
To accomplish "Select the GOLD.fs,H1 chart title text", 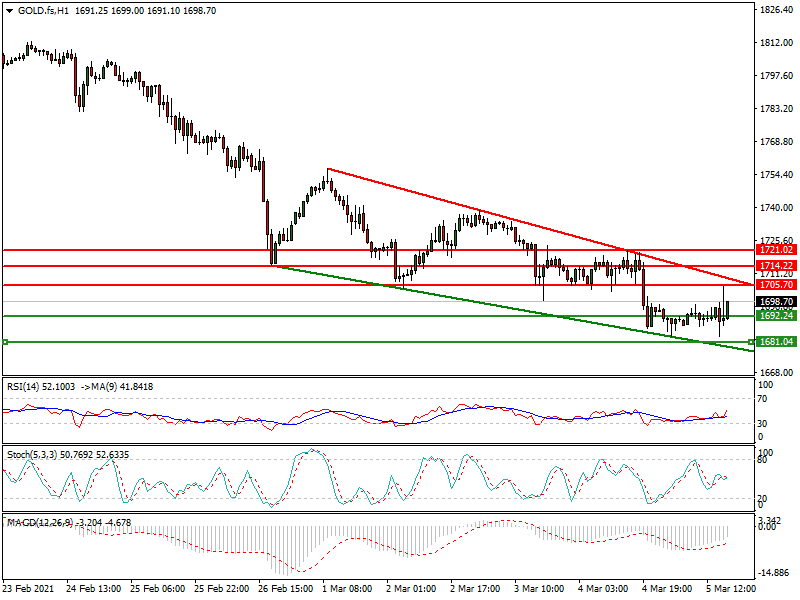I will point(43,11).
